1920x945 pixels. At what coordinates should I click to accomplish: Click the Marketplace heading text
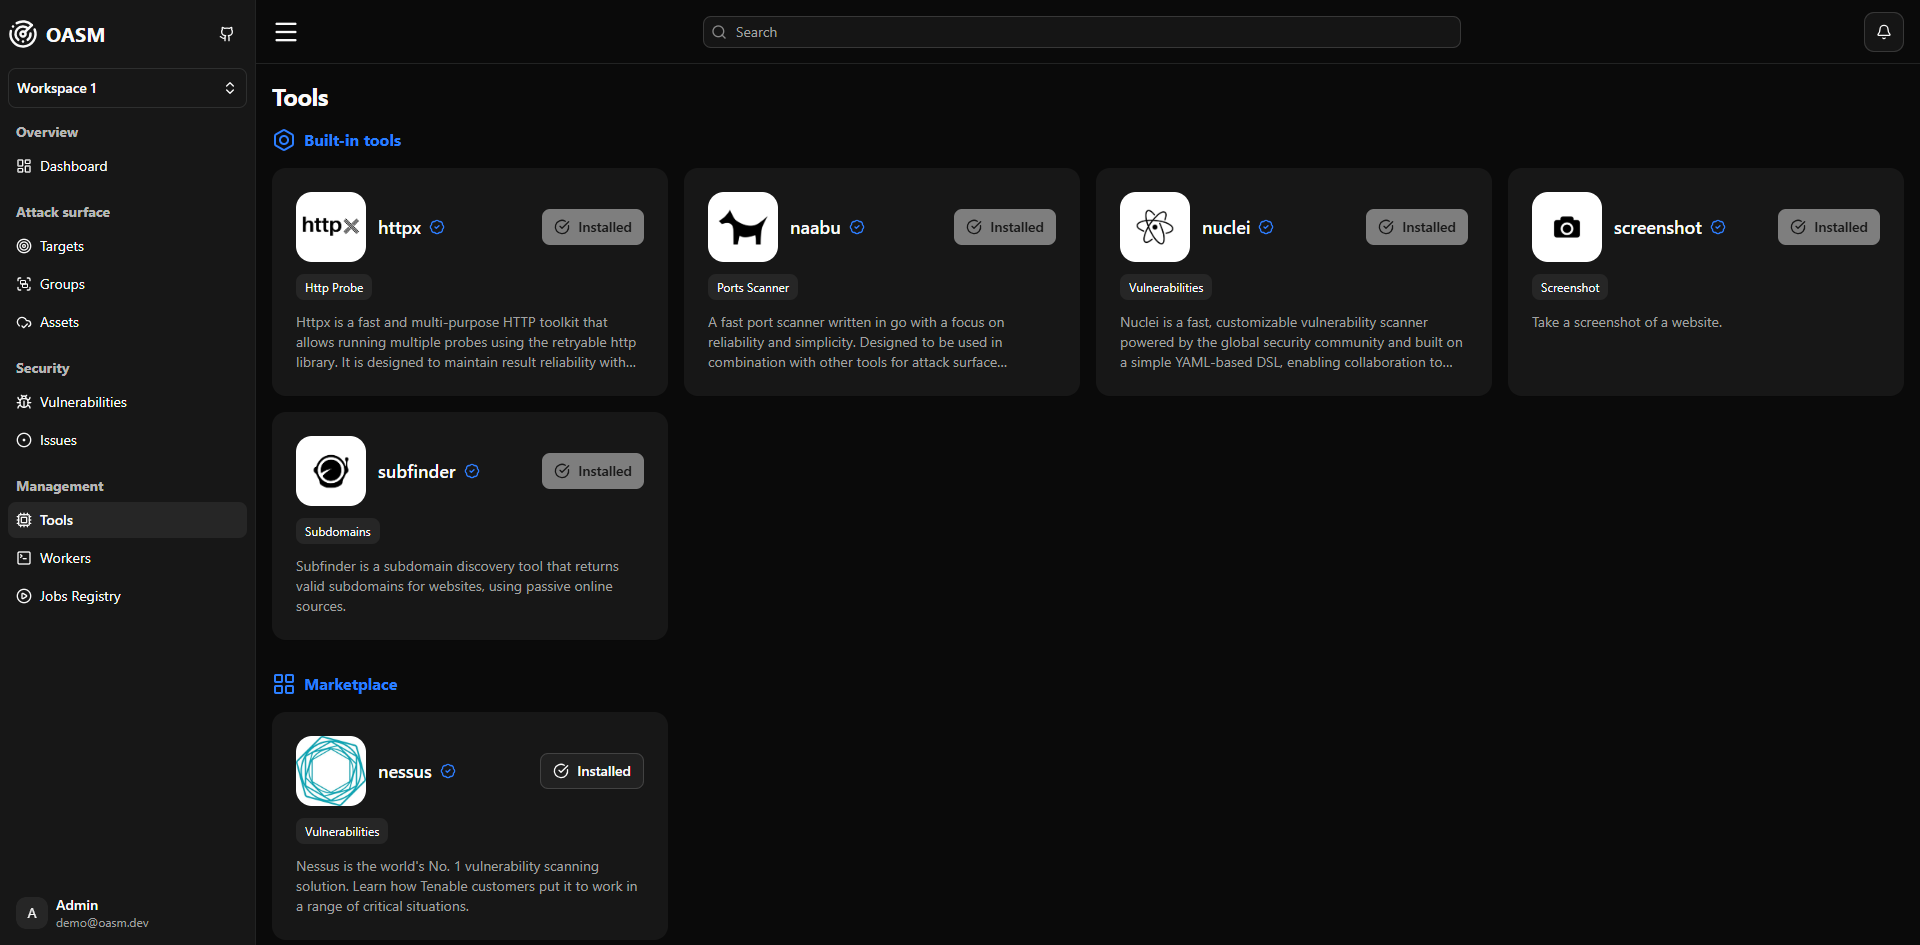click(351, 684)
